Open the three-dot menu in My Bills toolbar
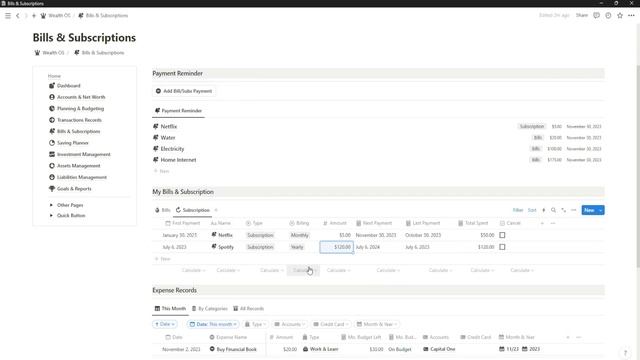 [573, 210]
